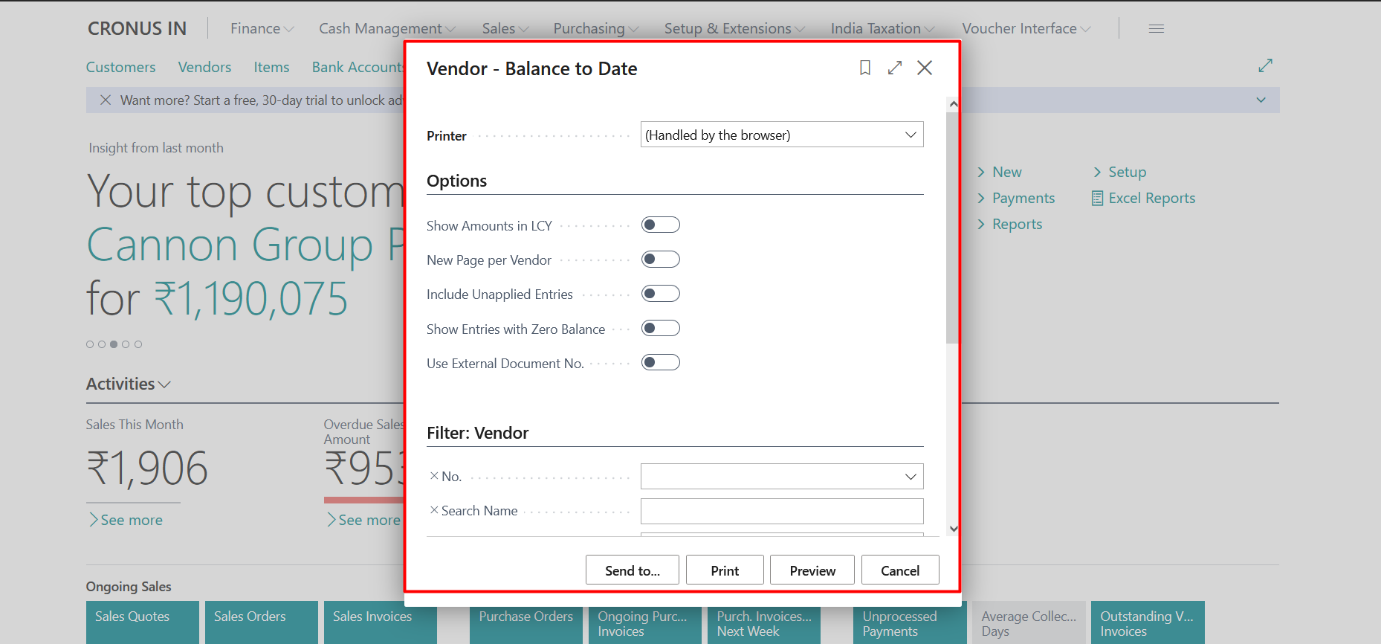Viewport: 1381px width, 644px height.
Task: Switch to the Vendors tab
Action: [x=204, y=67]
